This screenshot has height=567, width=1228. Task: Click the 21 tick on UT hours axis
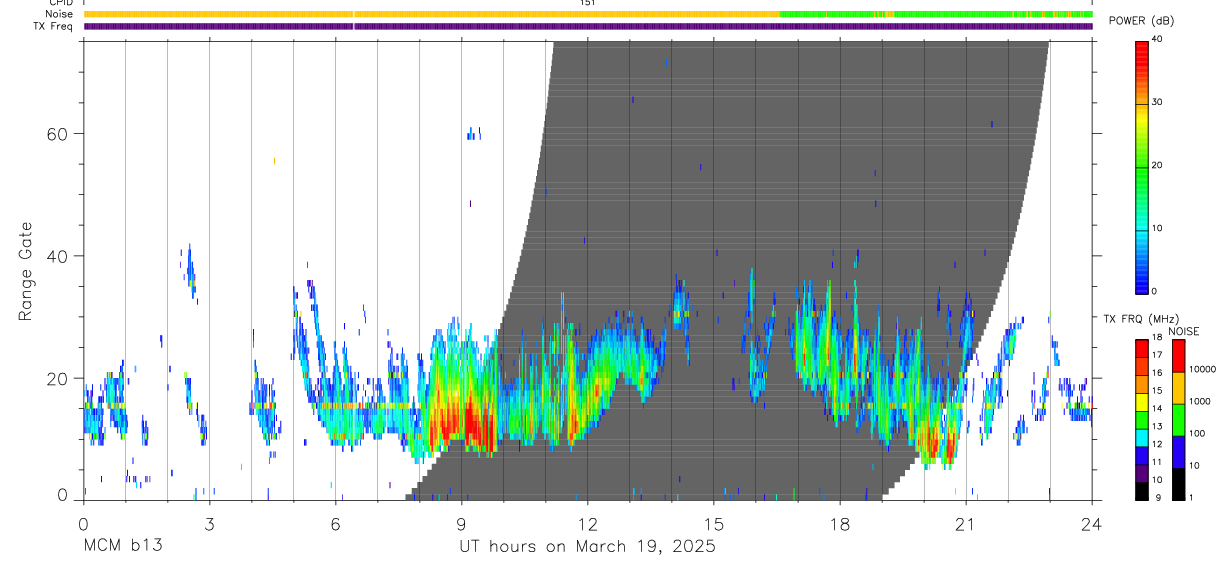pyautogui.click(x=965, y=523)
